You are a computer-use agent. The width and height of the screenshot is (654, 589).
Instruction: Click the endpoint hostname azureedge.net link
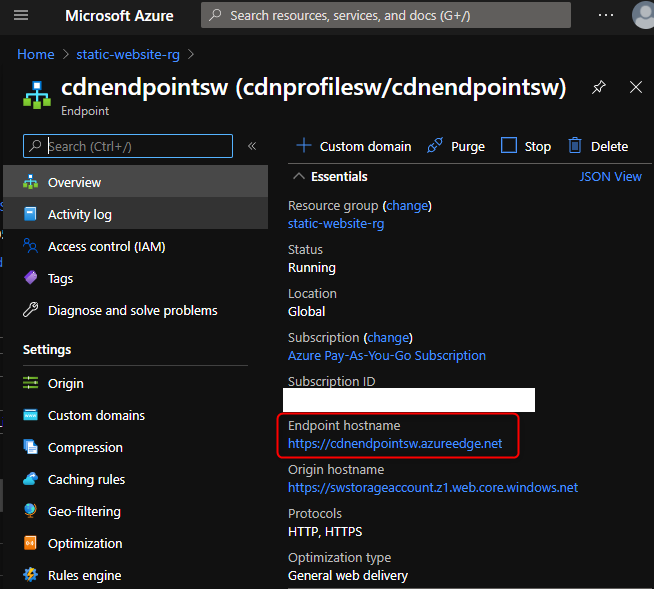pyautogui.click(x=394, y=443)
